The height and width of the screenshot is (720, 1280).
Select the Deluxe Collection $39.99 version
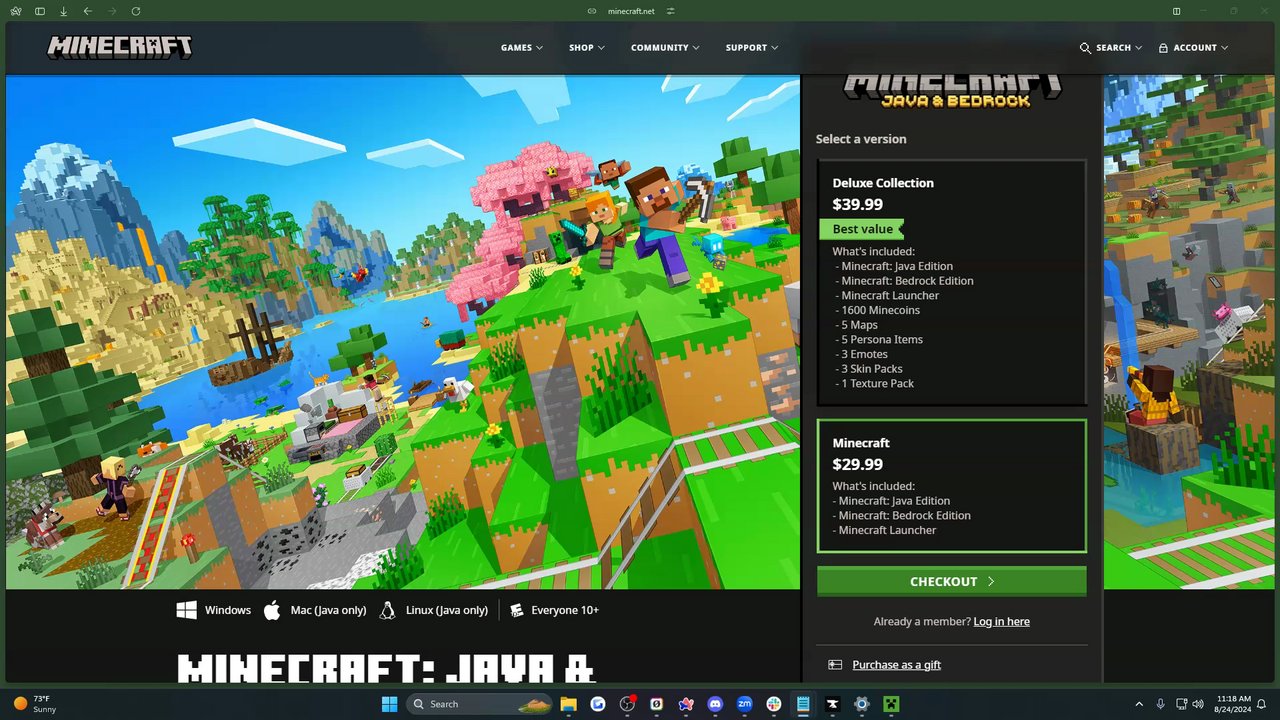click(x=951, y=283)
